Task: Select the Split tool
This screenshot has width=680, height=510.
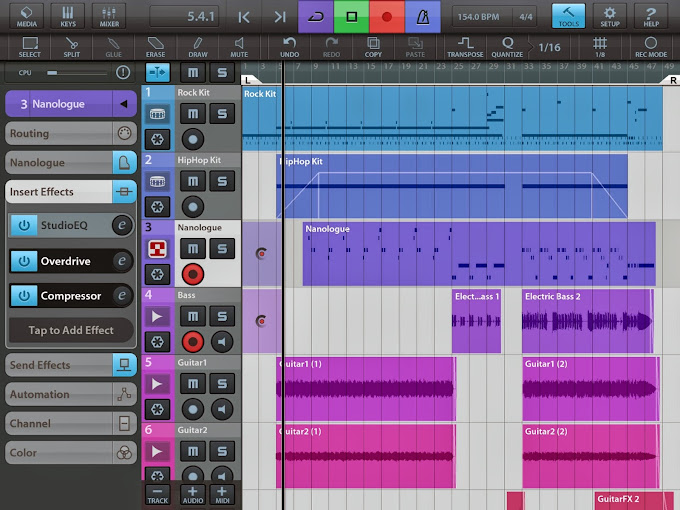Action: pyautogui.click(x=72, y=47)
